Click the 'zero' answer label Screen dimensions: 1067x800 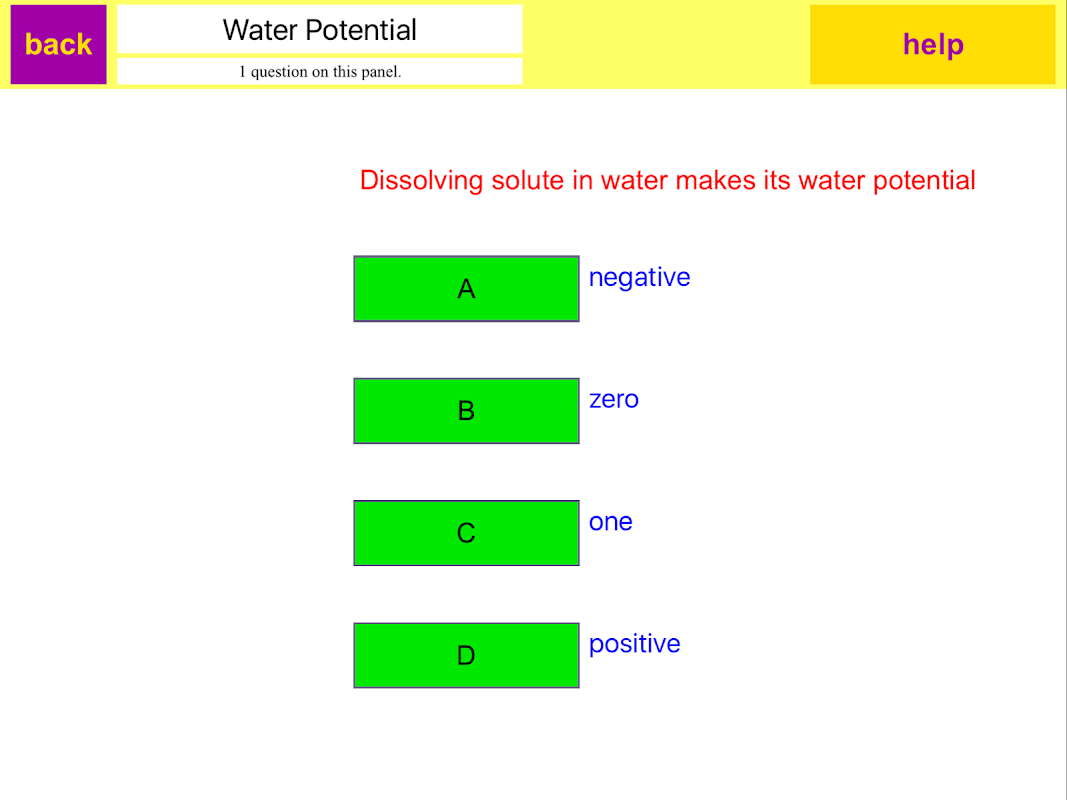613,399
